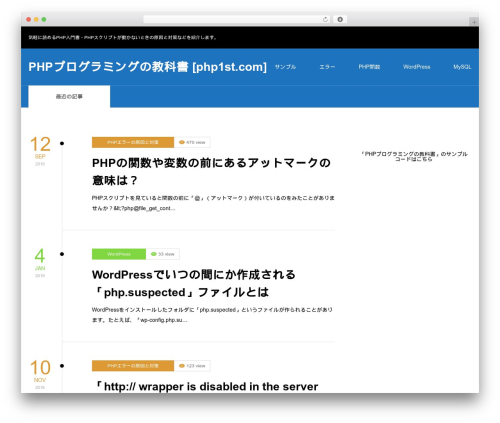Click the browser reload icon
This screenshot has height=423, width=500.
click(x=325, y=19)
